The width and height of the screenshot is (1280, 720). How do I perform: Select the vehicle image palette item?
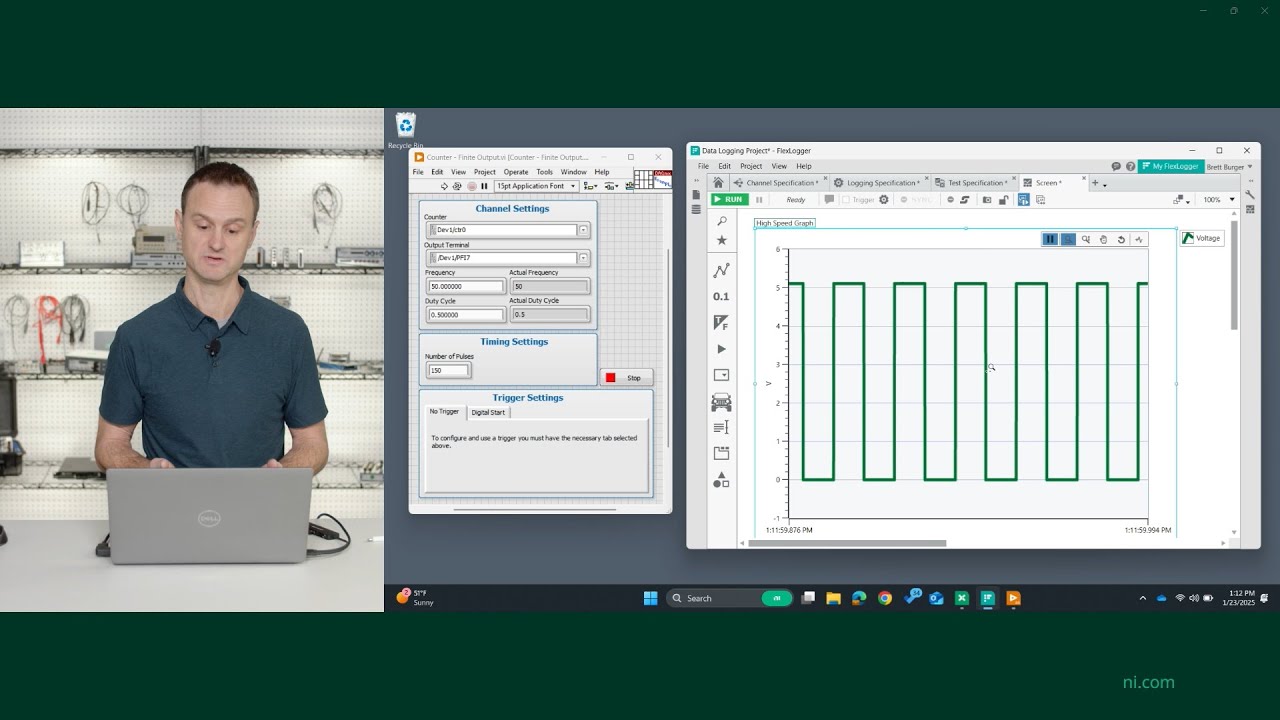coord(721,402)
